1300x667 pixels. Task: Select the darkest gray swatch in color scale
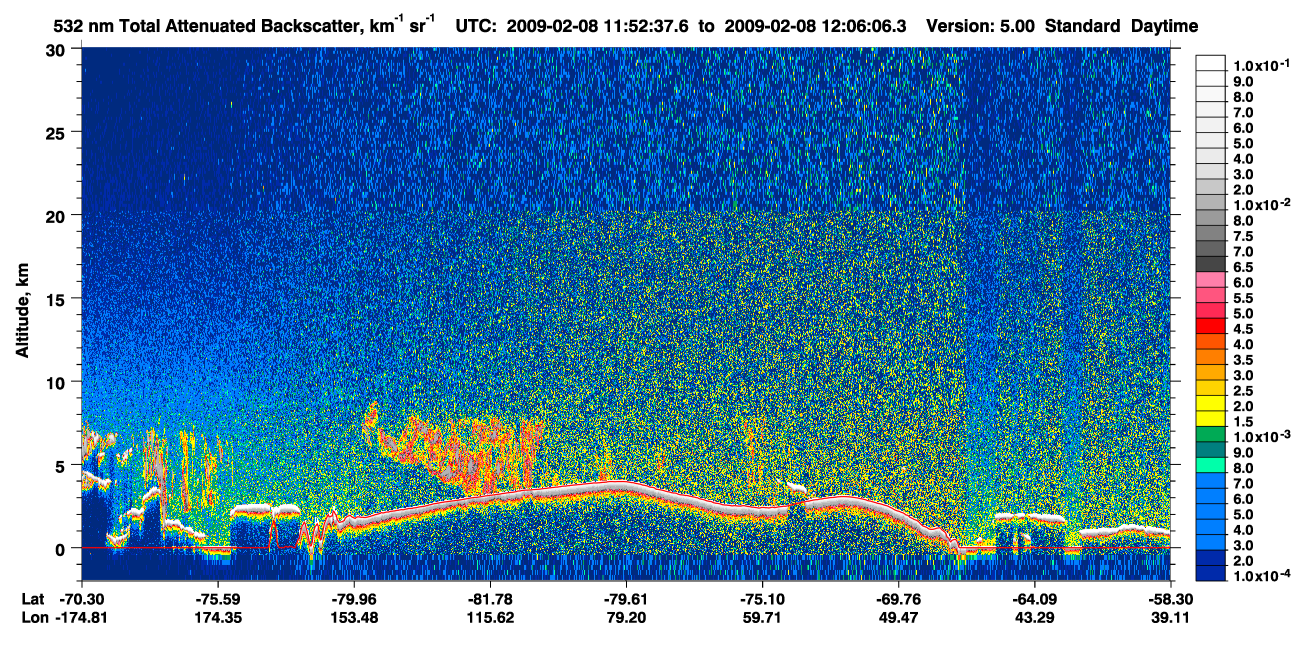click(1210, 264)
